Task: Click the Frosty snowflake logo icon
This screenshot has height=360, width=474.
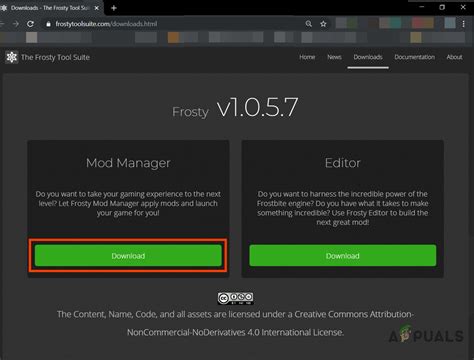Action: point(12,57)
